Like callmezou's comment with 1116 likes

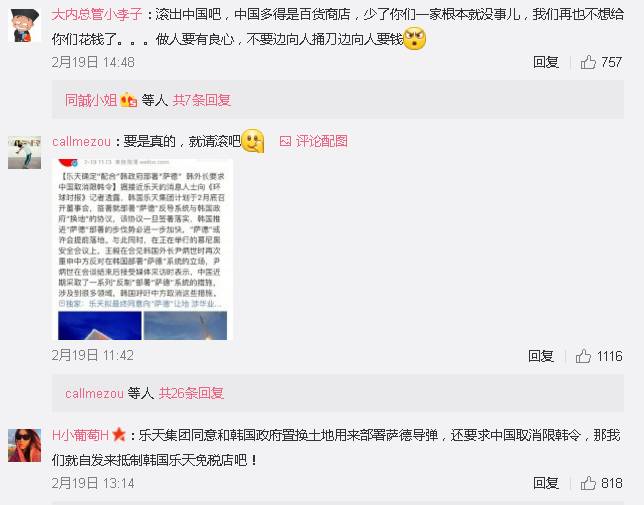(x=583, y=356)
